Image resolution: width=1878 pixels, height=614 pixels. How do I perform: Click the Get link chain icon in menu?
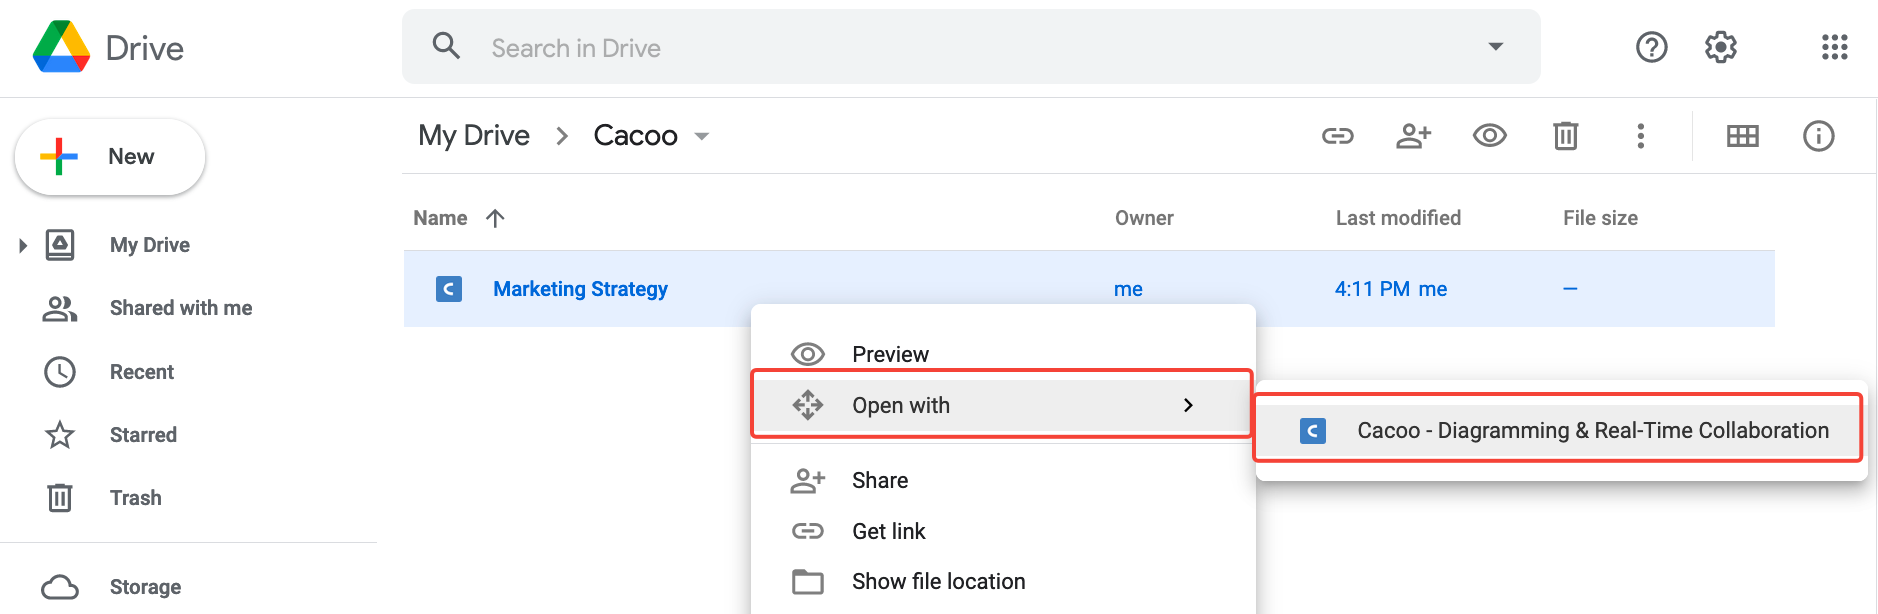[x=808, y=531]
